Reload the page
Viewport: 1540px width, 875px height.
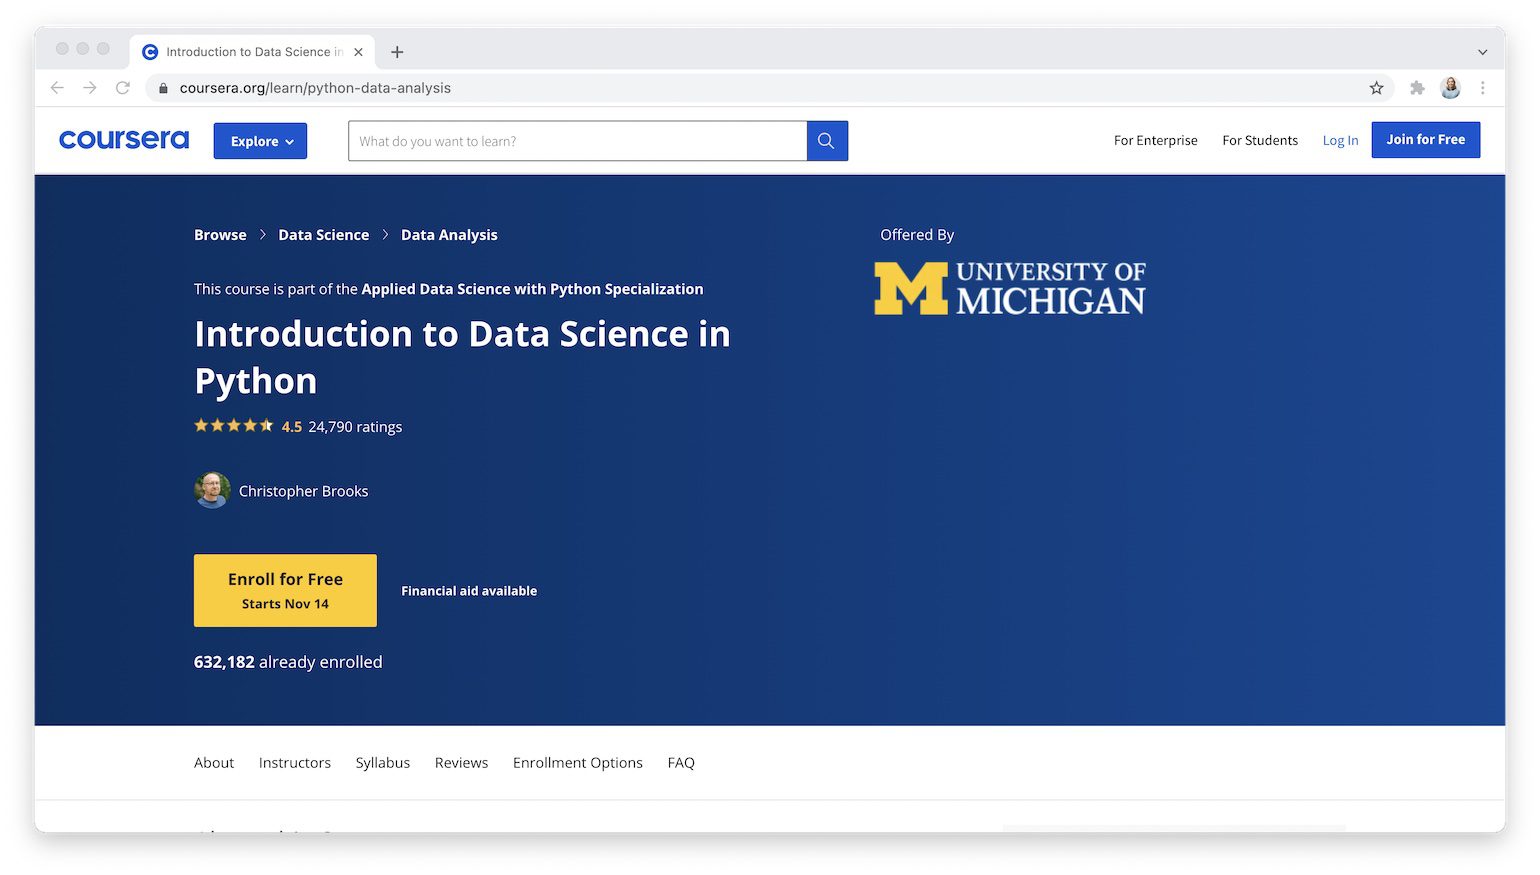pos(123,88)
